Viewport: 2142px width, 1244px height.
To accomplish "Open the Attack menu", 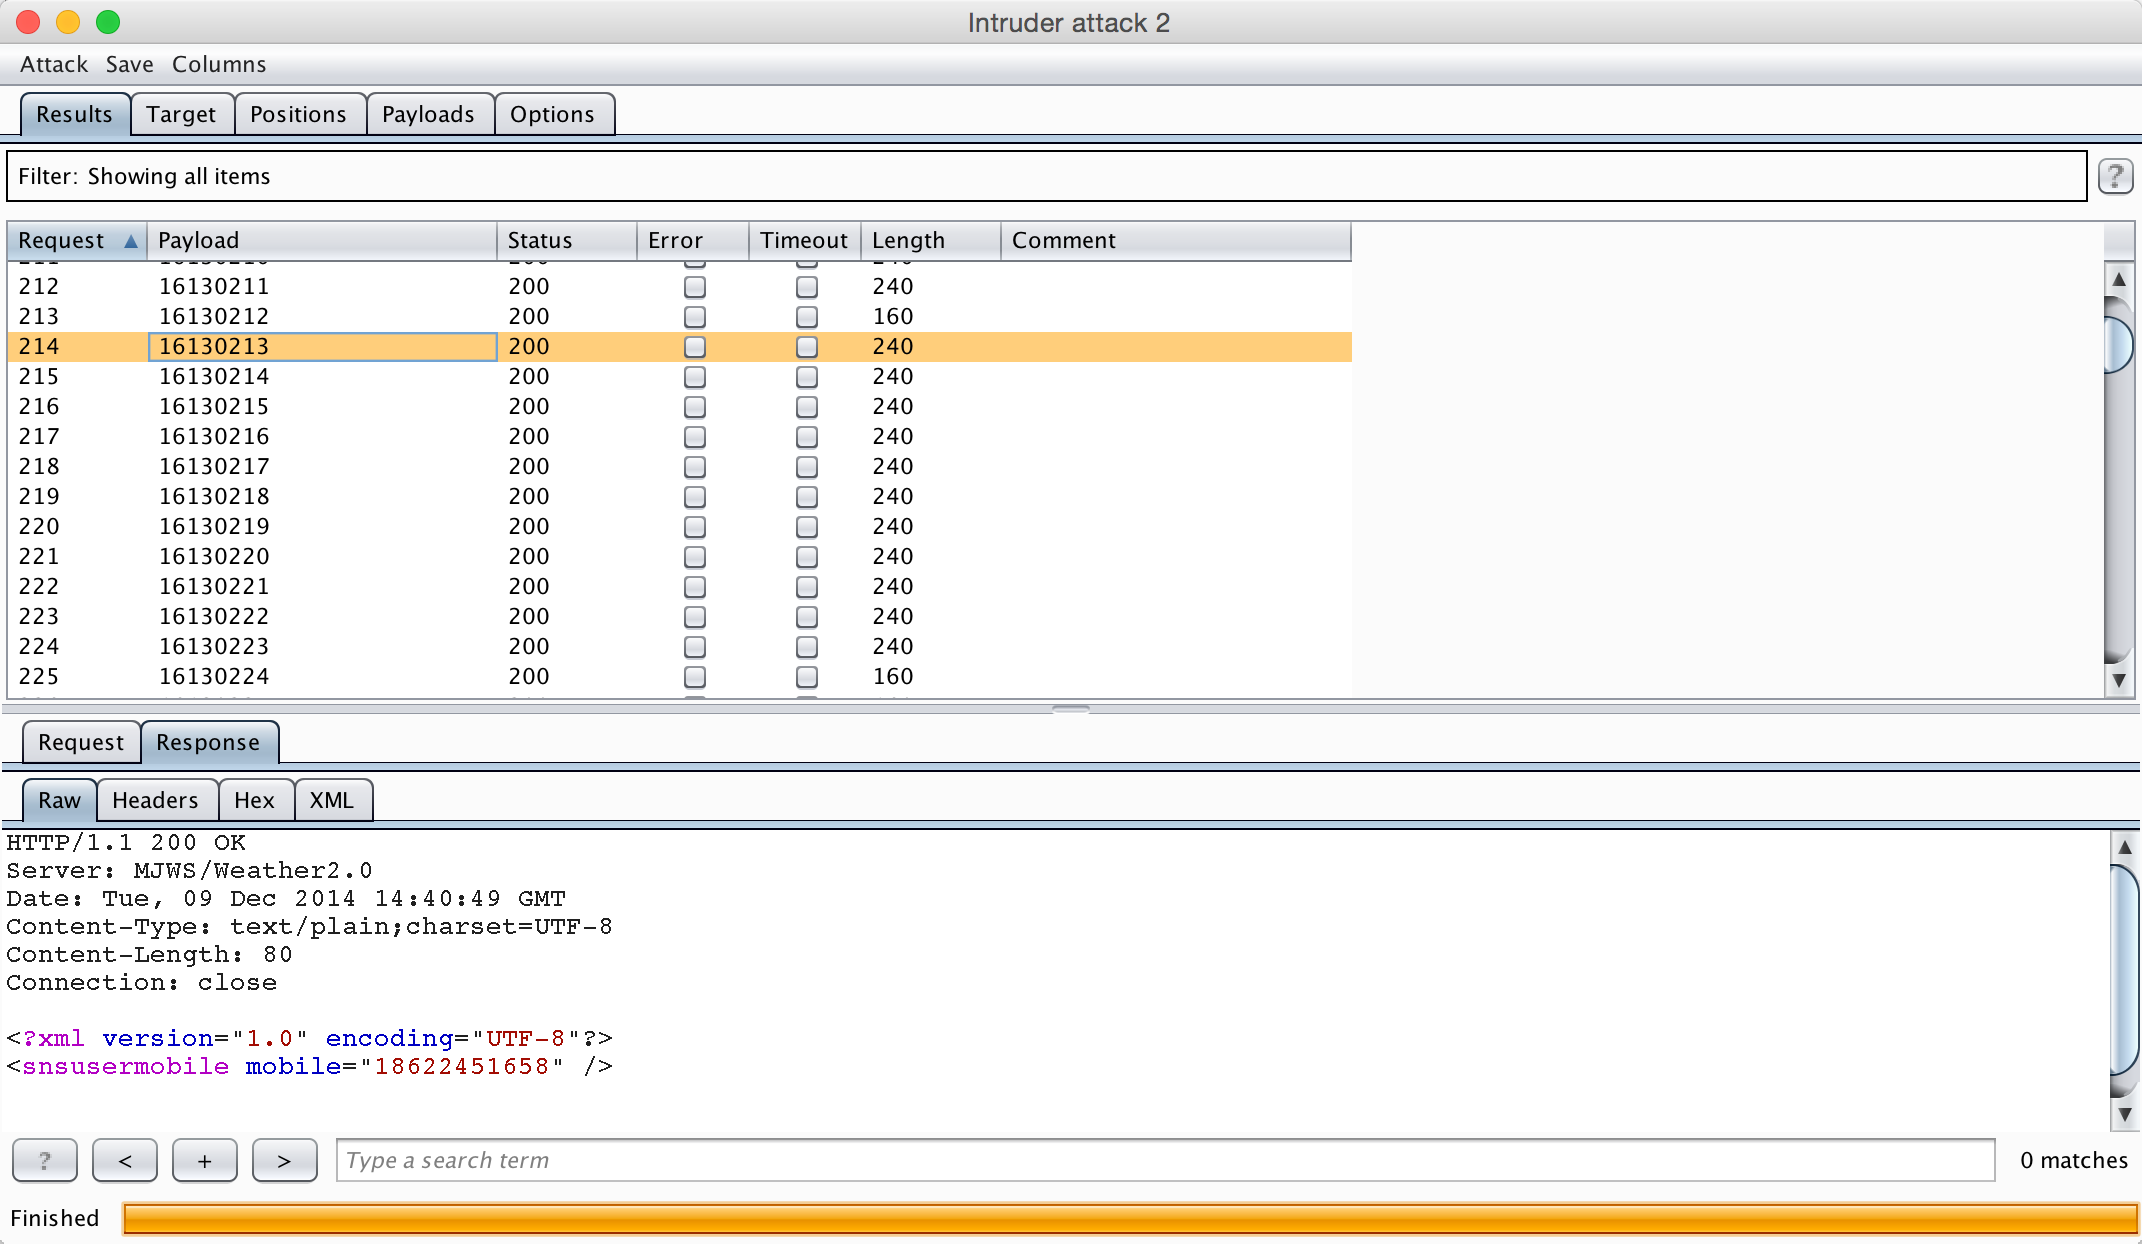I will click(x=54, y=64).
